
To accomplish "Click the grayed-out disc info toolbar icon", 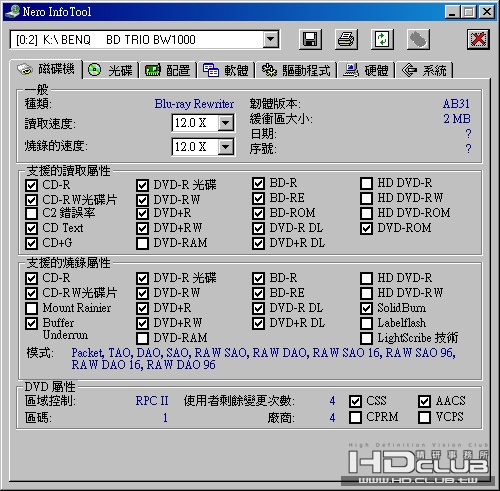I will [418, 39].
